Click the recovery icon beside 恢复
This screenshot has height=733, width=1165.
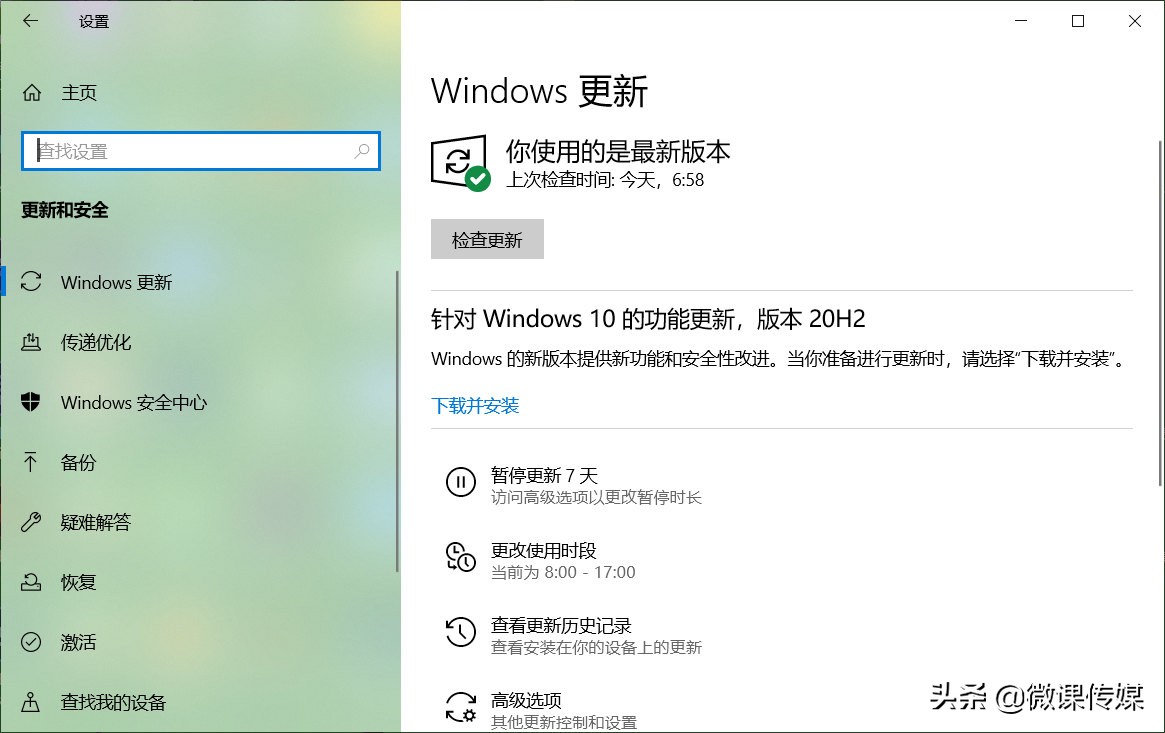[31, 581]
